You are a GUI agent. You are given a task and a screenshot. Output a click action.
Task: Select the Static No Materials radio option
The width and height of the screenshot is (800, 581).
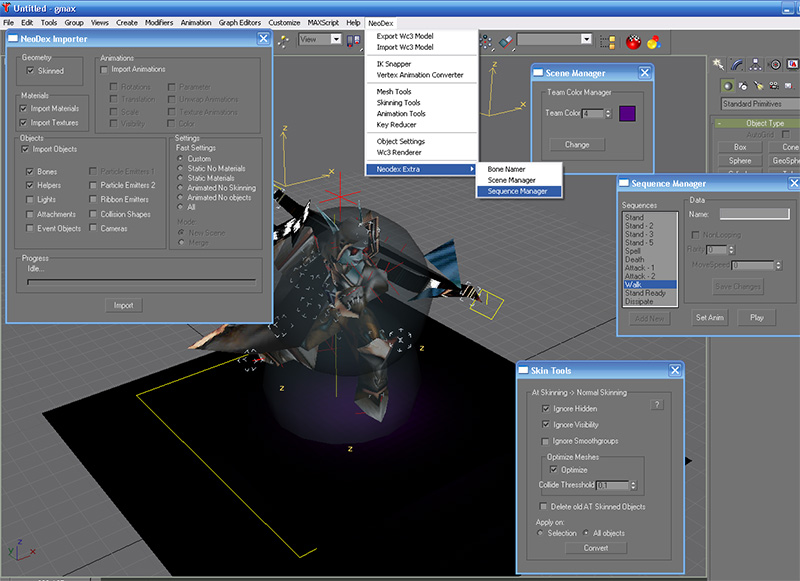(180, 168)
